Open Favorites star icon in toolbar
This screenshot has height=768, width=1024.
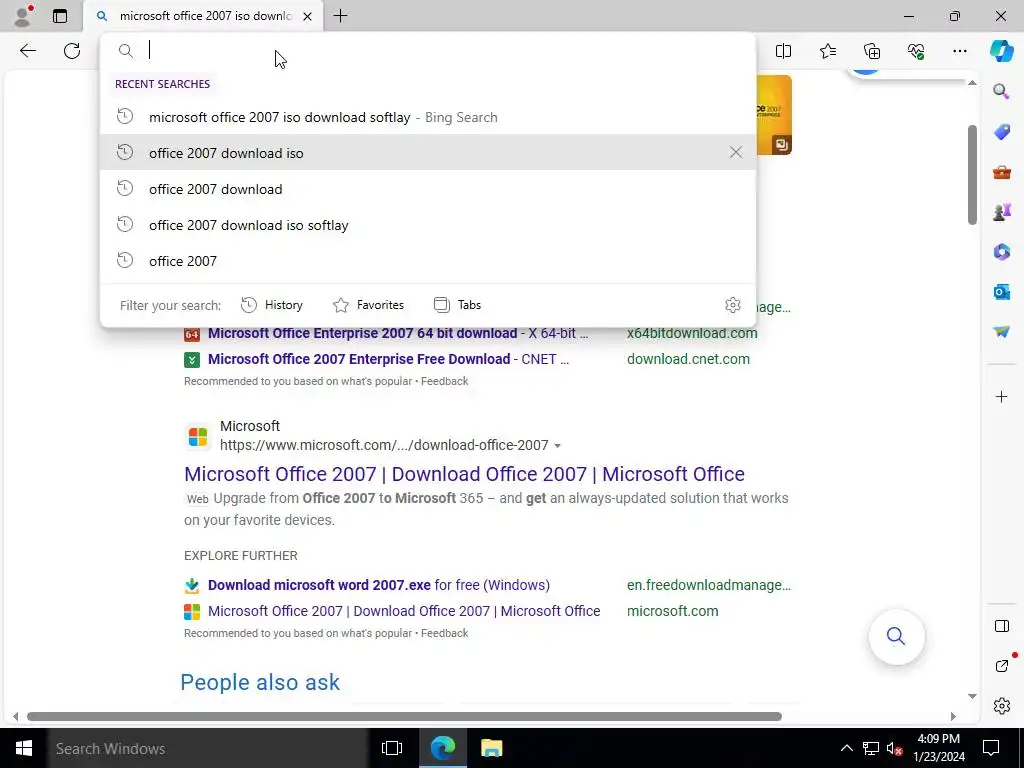point(827,51)
